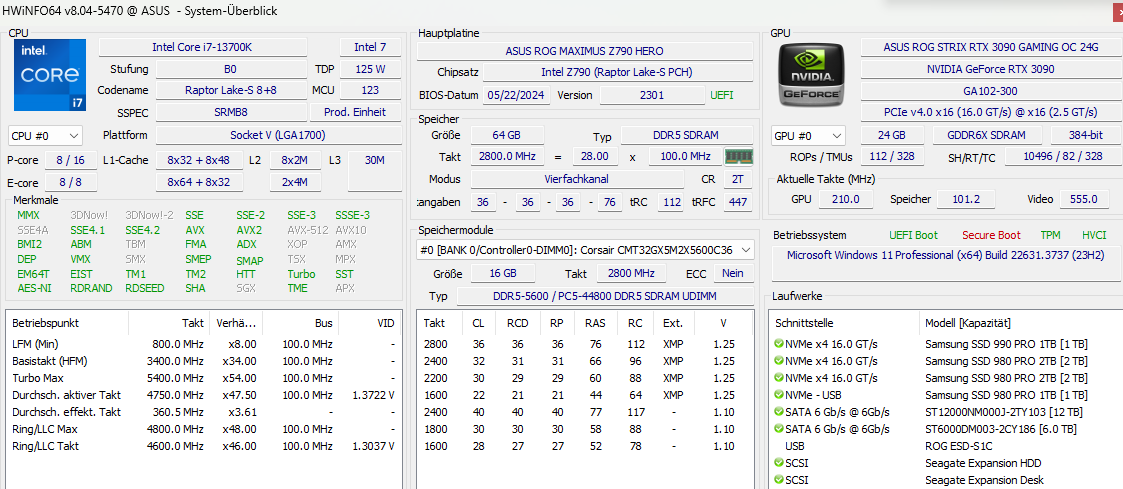
Task: Click the ST12000NM000J drive status checkmark
Action: point(779,412)
